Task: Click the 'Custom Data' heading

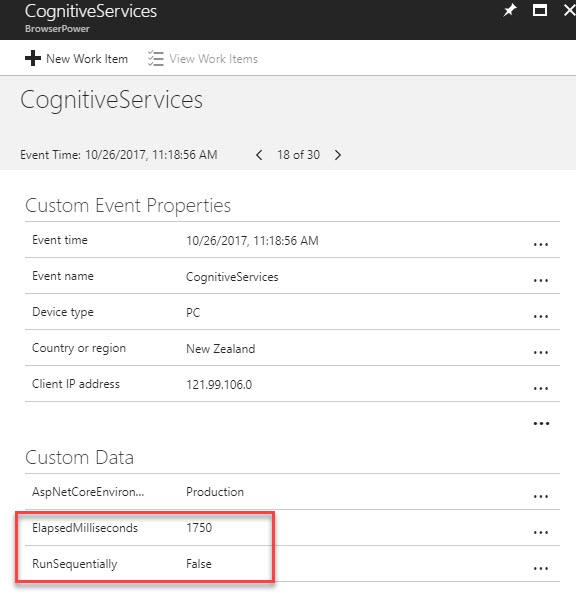Action: [79, 458]
